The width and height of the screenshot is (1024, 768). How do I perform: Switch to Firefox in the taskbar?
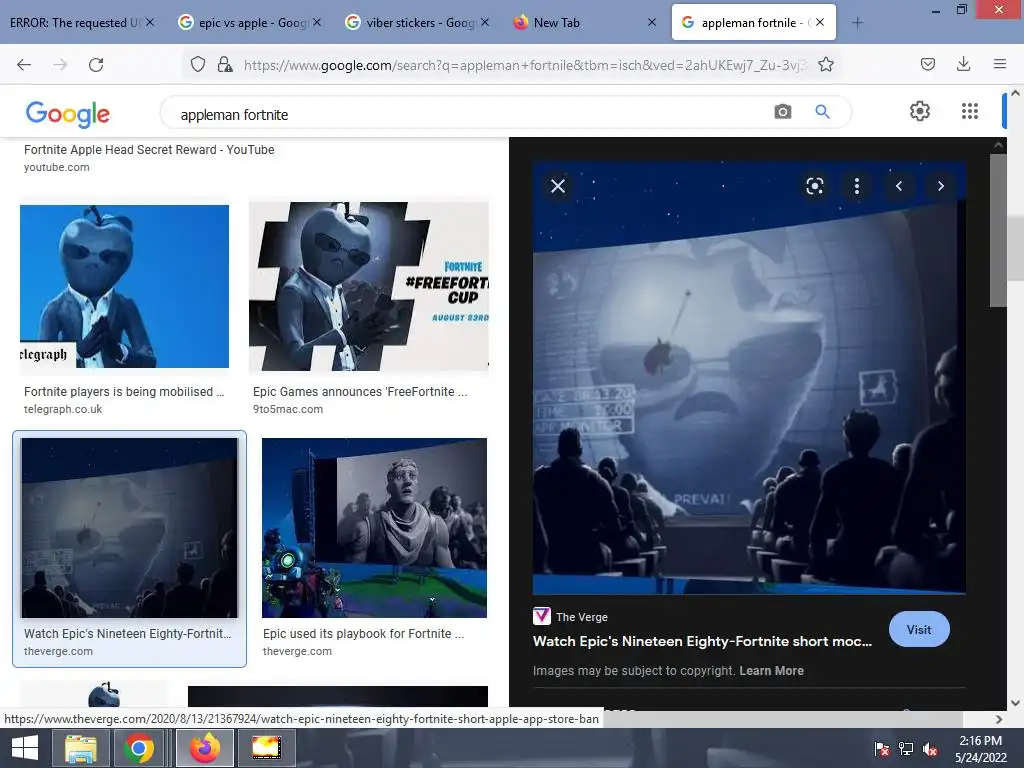point(205,748)
